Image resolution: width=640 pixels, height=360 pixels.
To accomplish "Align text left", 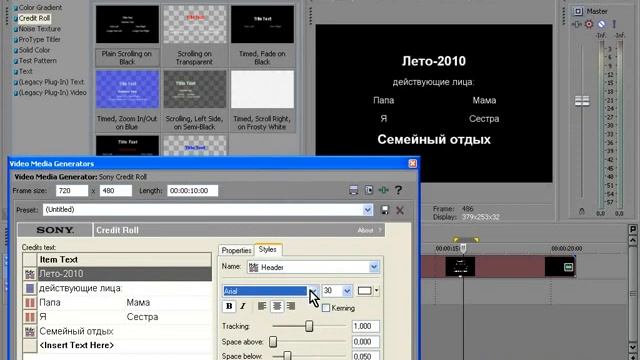I will click(x=262, y=306).
